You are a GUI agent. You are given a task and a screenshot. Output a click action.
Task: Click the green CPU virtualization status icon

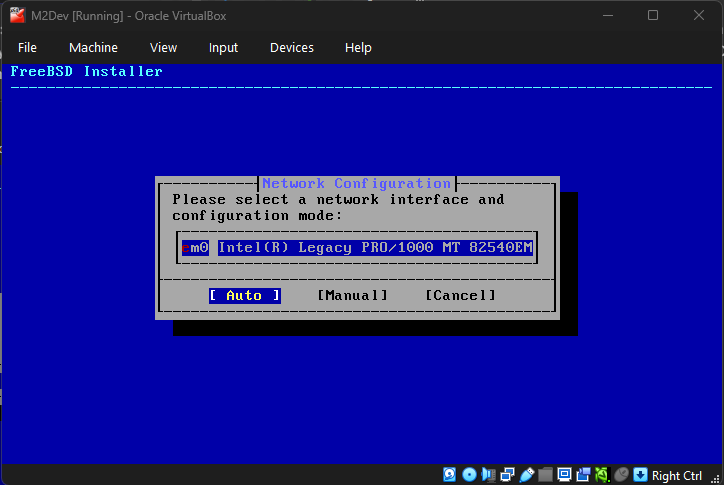pos(602,474)
